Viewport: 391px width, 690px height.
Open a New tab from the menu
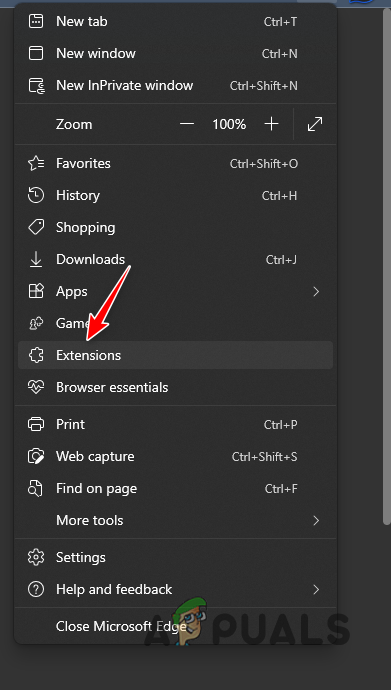175,21
